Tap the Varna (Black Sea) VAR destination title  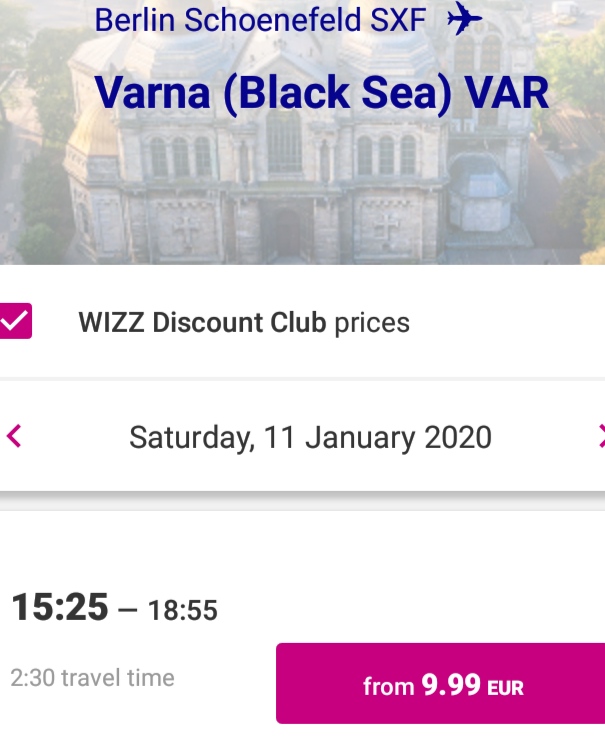pos(322,93)
